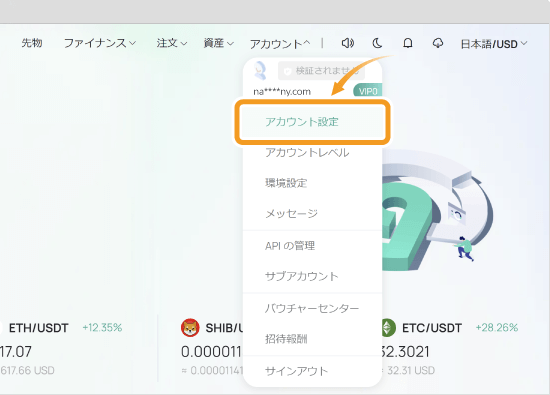Click the na****ny.com account email

(x=282, y=92)
